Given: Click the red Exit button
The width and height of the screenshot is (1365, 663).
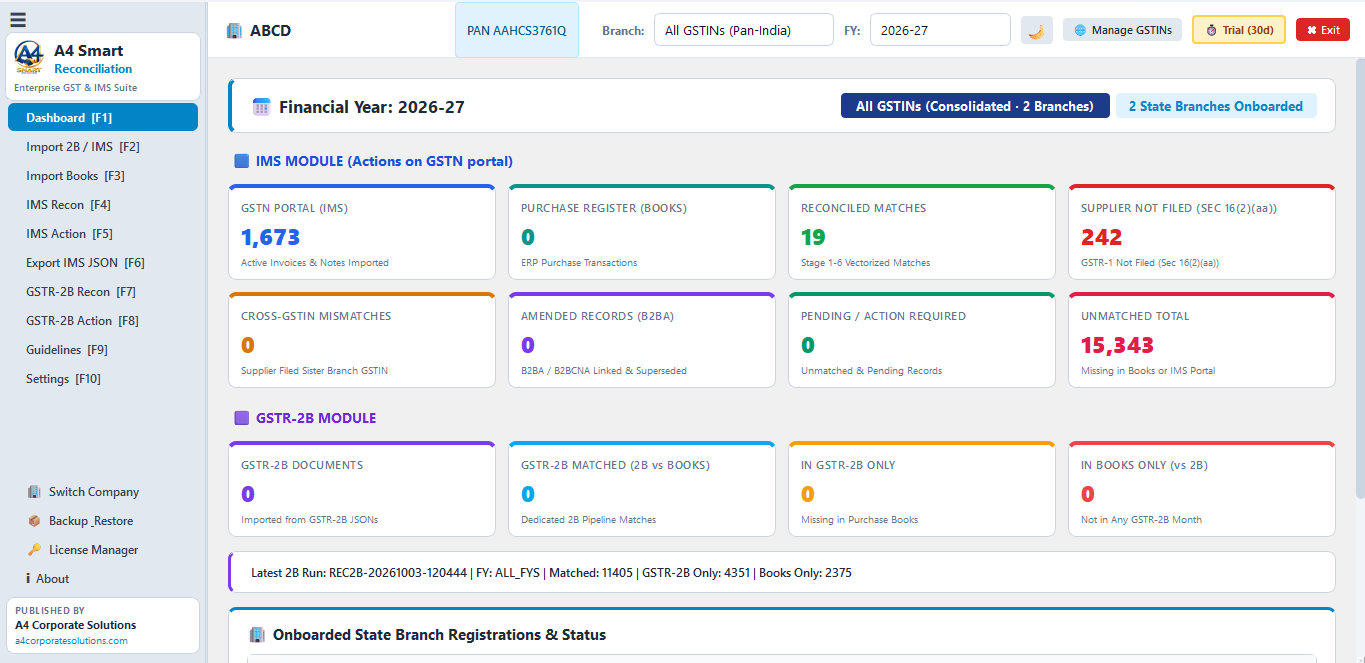Looking at the screenshot, I should (x=1323, y=30).
